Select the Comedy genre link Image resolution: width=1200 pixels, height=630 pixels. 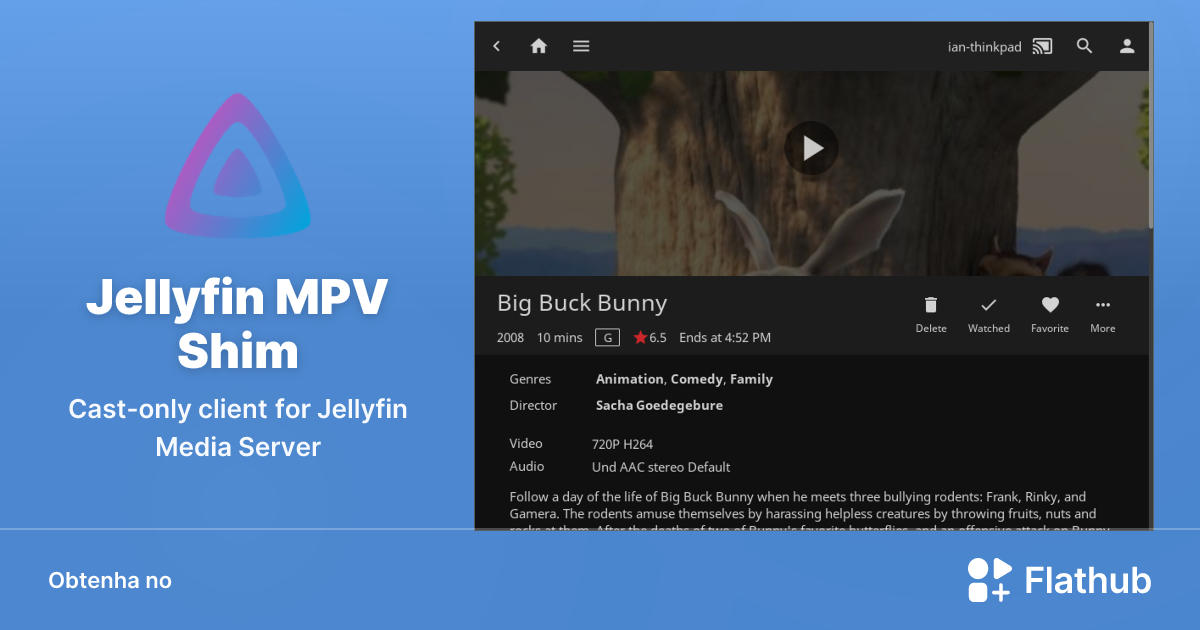point(696,379)
